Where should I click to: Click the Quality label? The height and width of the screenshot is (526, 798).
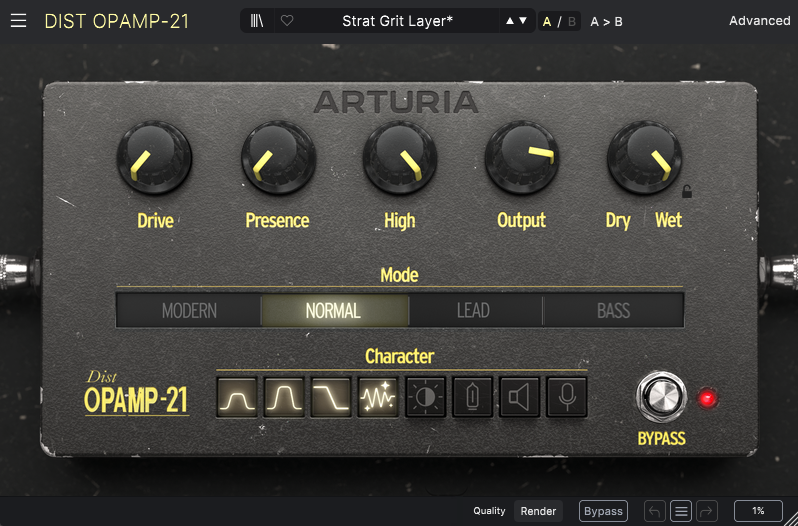pyautogui.click(x=489, y=511)
